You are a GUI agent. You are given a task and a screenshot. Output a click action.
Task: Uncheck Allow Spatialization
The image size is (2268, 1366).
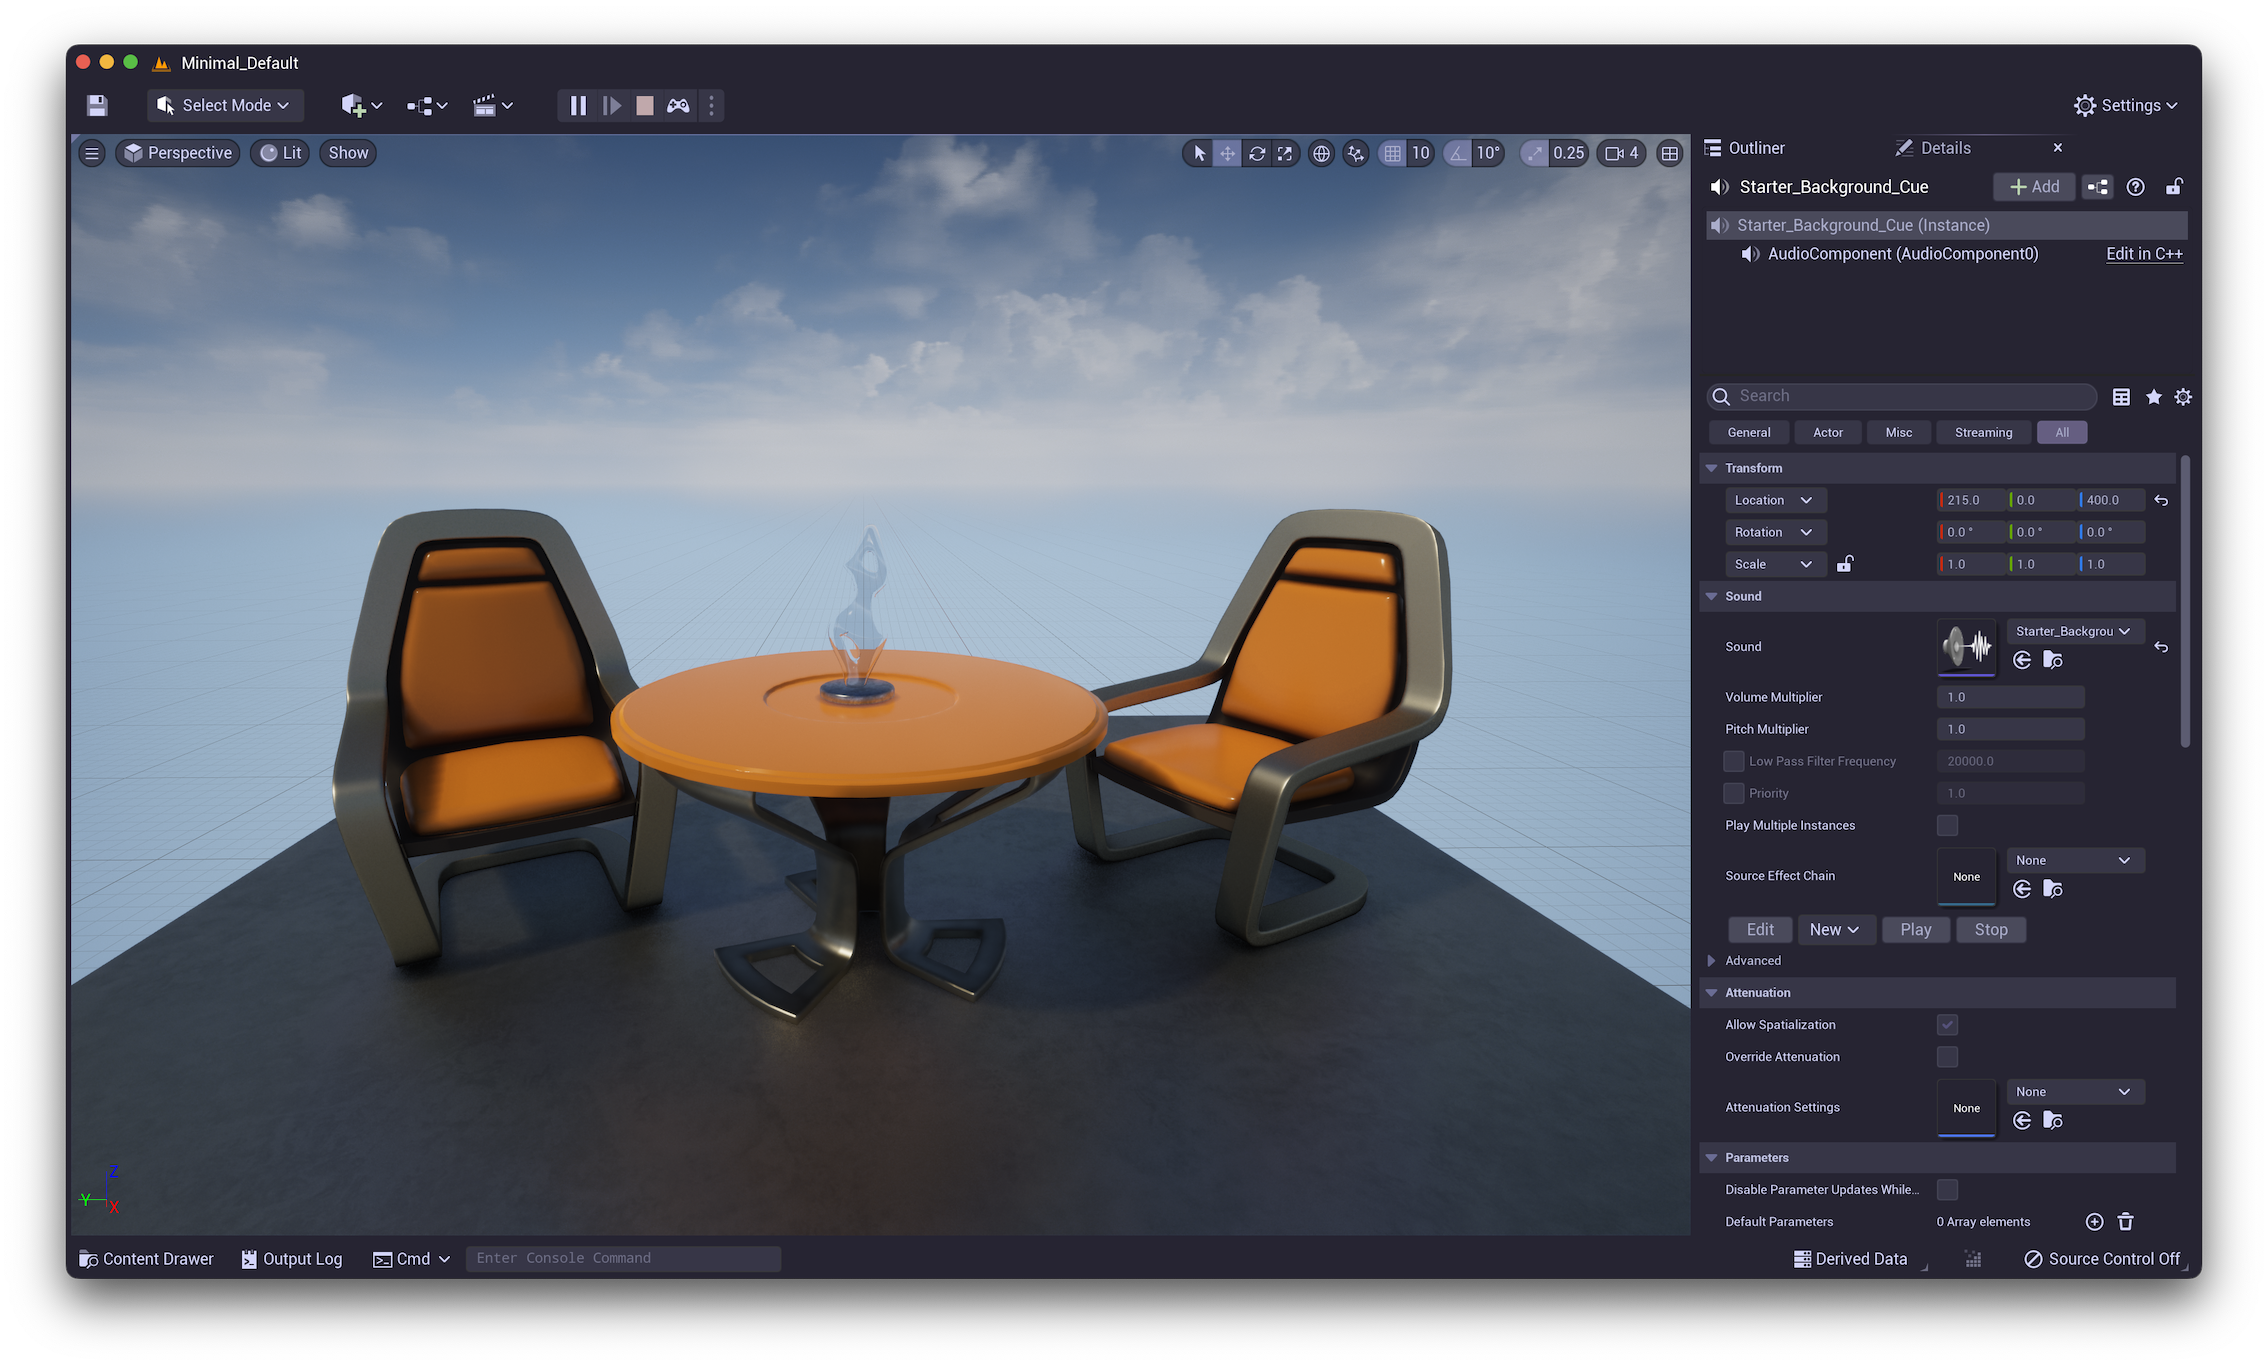tap(1946, 1024)
